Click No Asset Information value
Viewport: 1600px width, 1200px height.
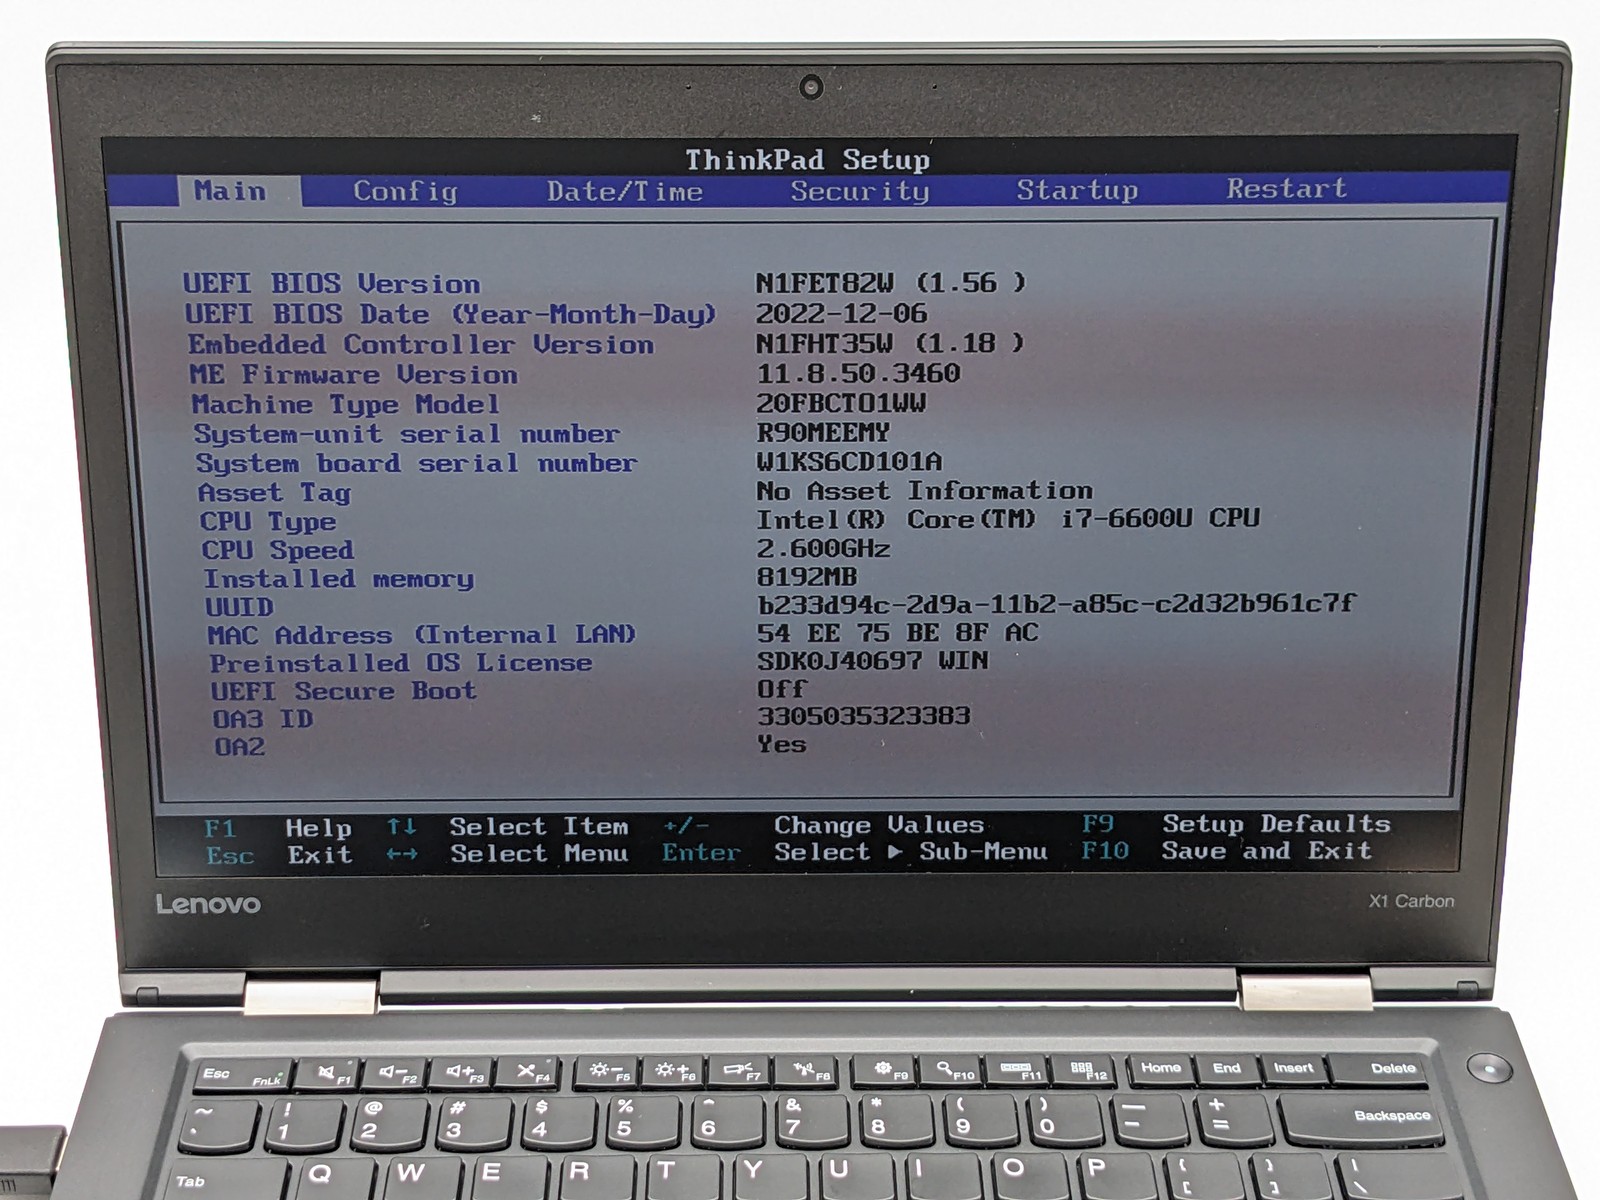coord(924,490)
